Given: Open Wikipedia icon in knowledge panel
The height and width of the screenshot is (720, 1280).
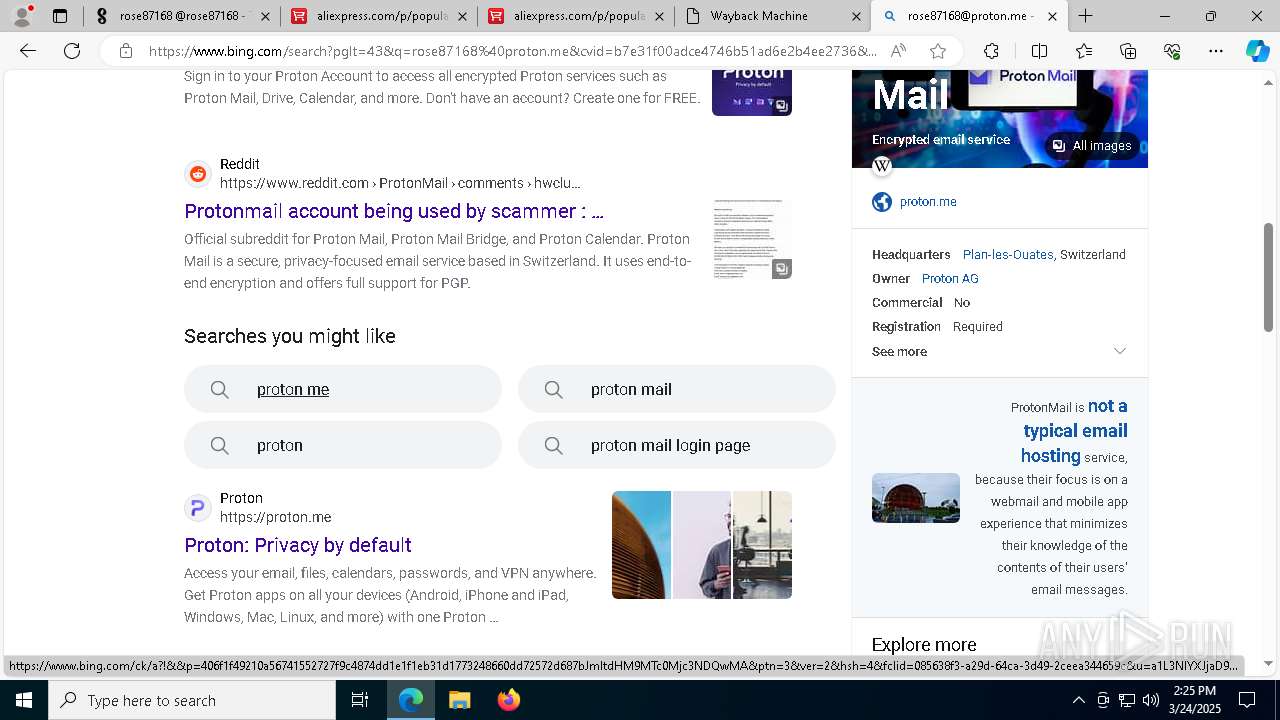Looking at the screenshot, I should coord(882,166).
